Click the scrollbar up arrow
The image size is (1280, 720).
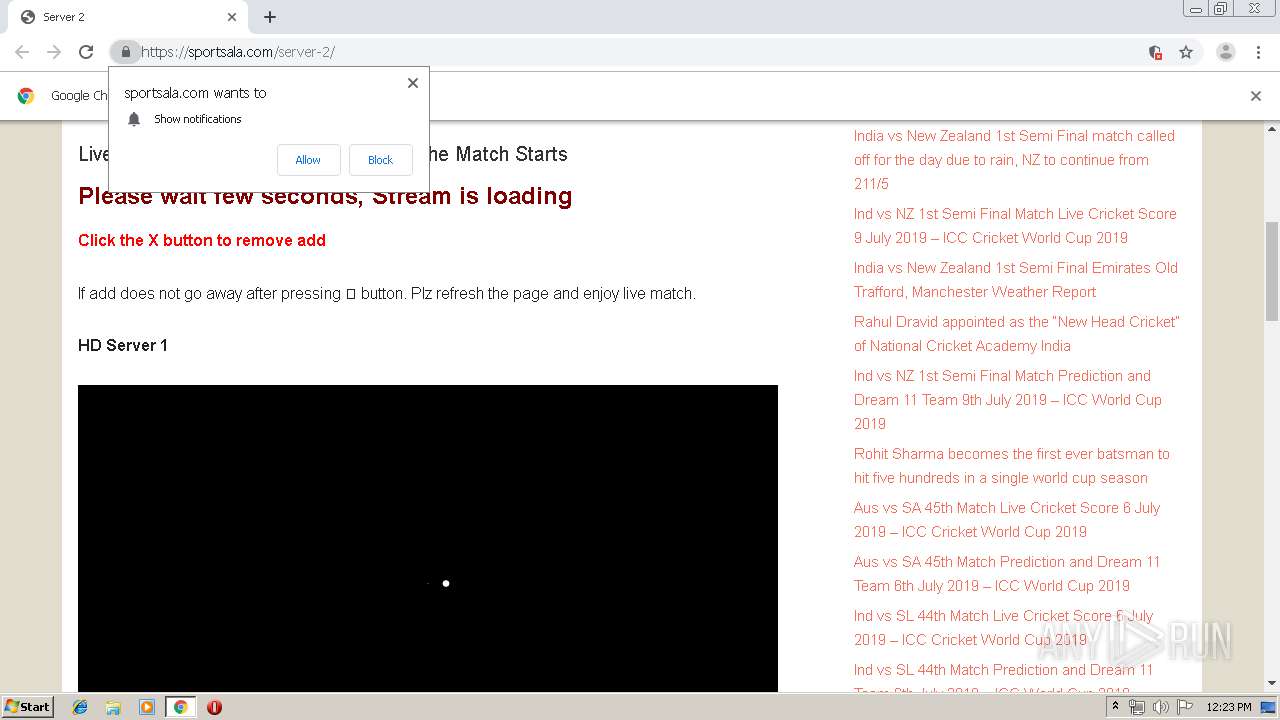click(1272, 128)
